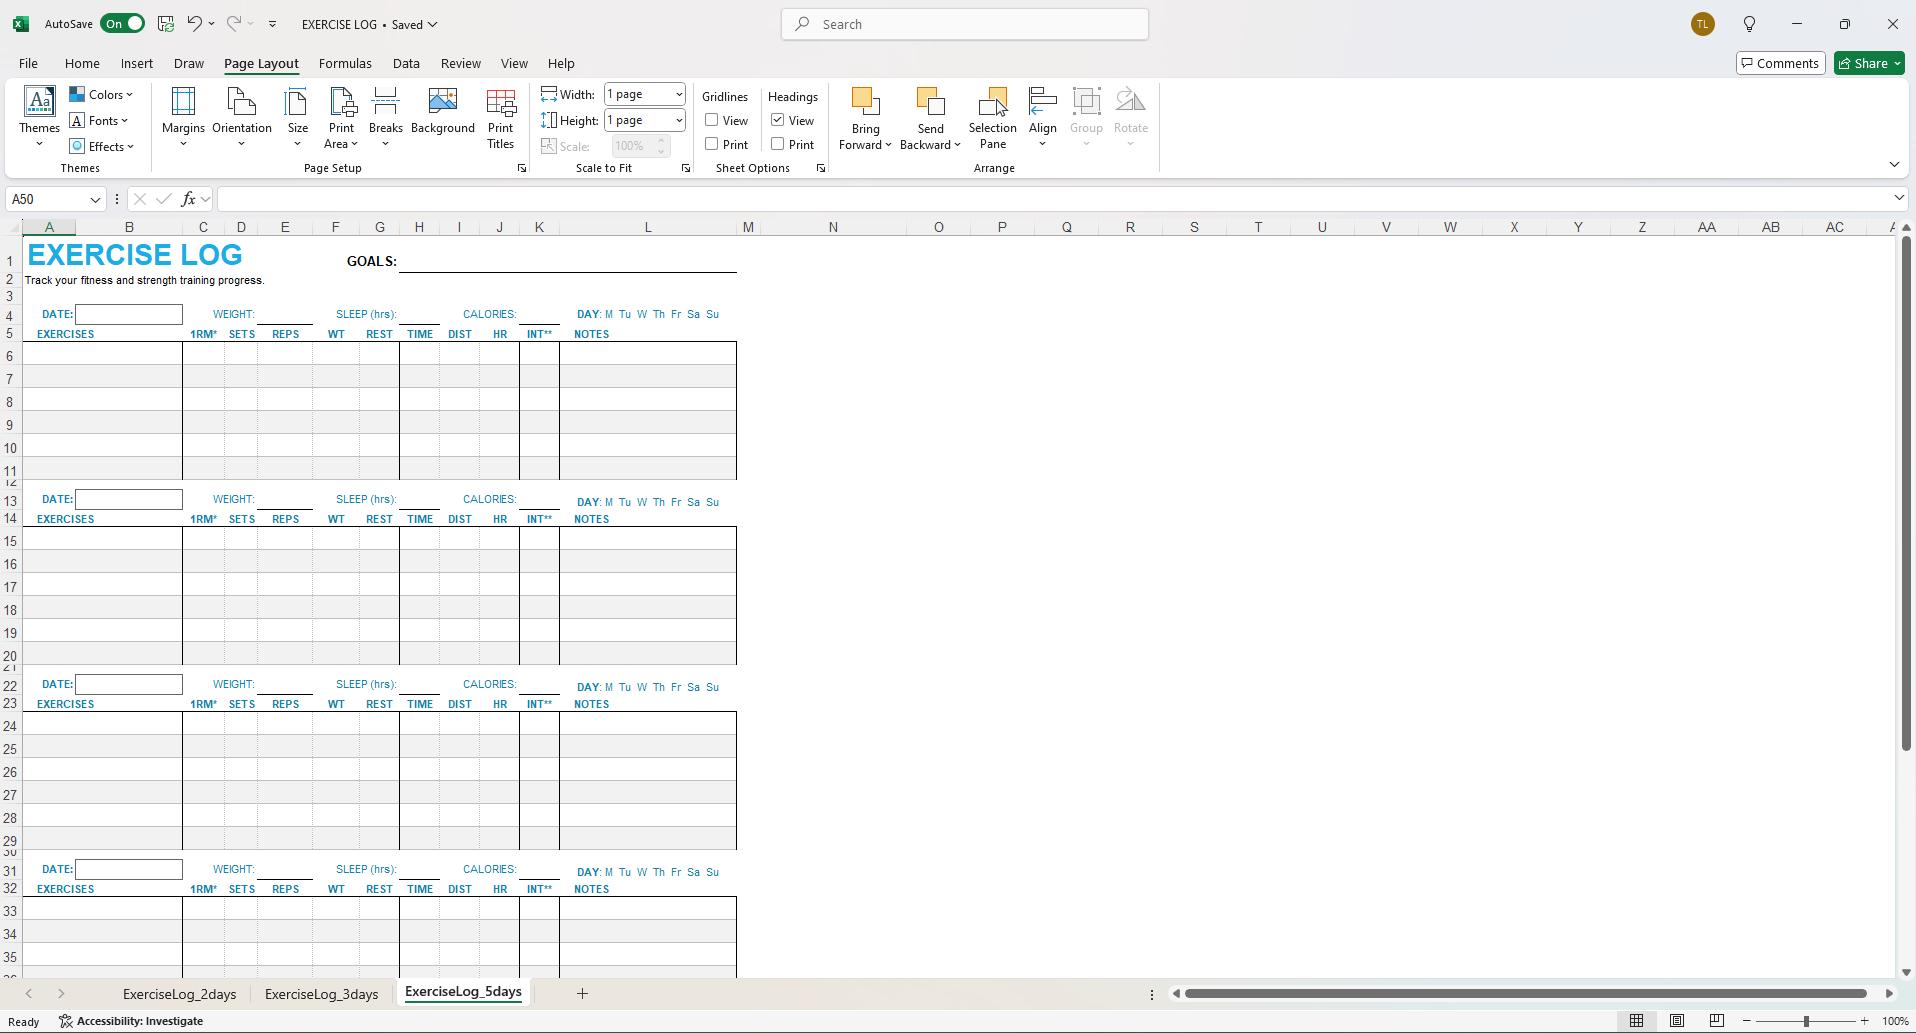The width and height of the screenshot is (1916, 1033).
Task: Adjust the zoom slider handle
Action: point(1806,1021)
